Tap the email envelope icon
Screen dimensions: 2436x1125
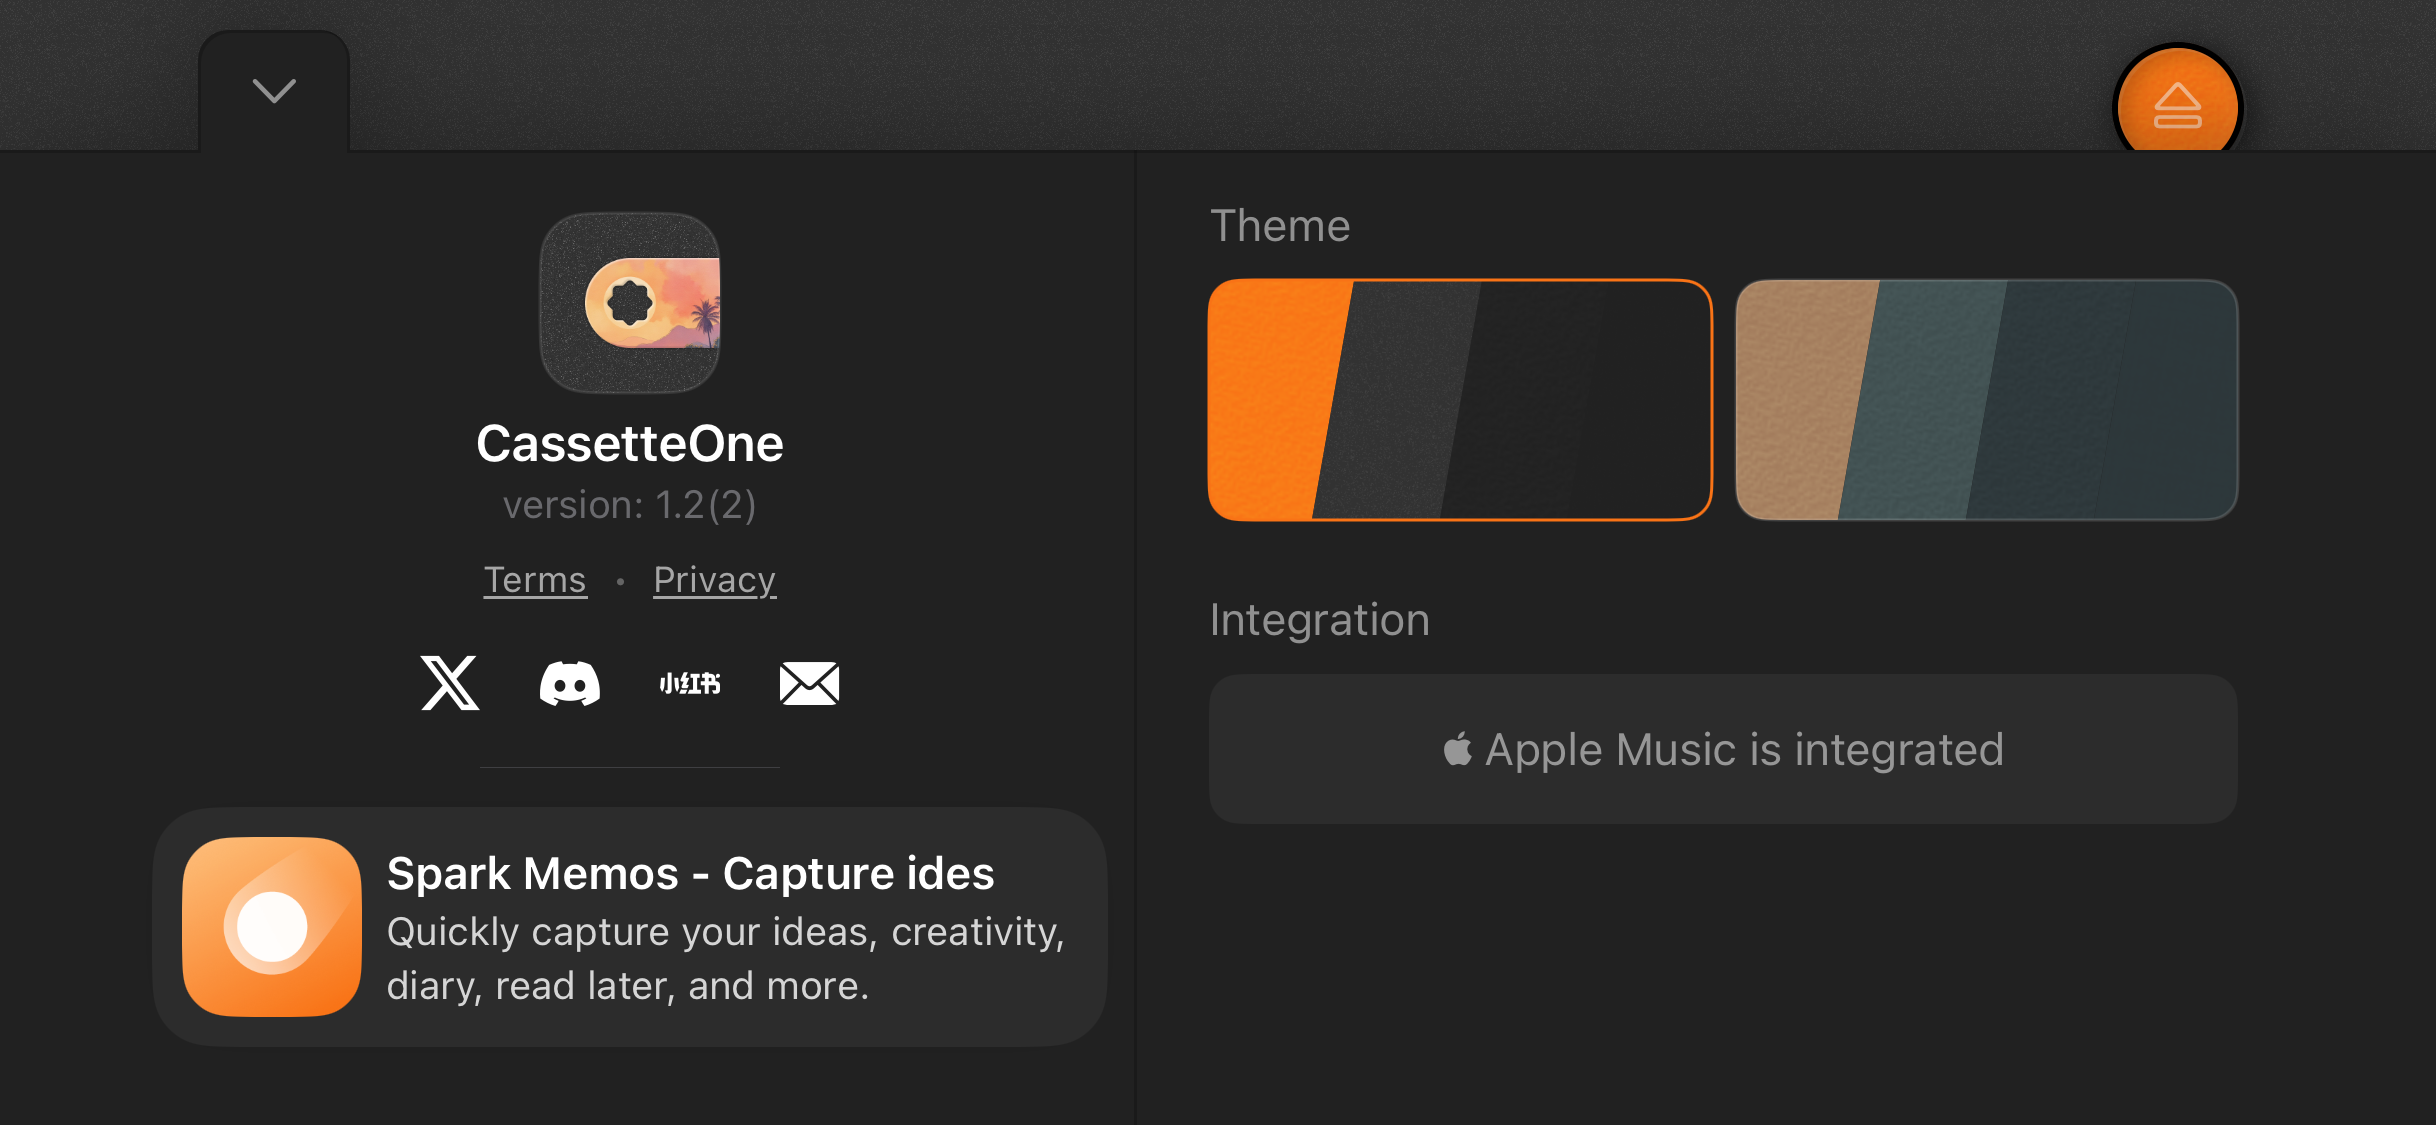(x=809, y=684)
